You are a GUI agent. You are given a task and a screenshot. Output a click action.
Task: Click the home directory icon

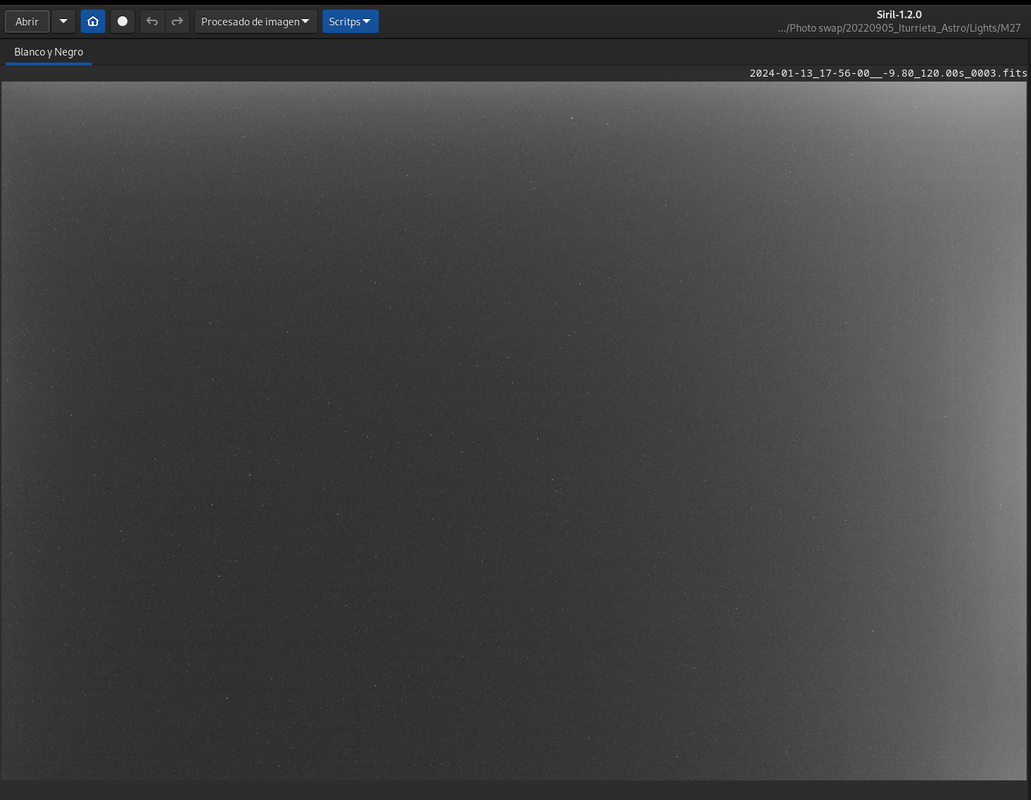point(93,22)
